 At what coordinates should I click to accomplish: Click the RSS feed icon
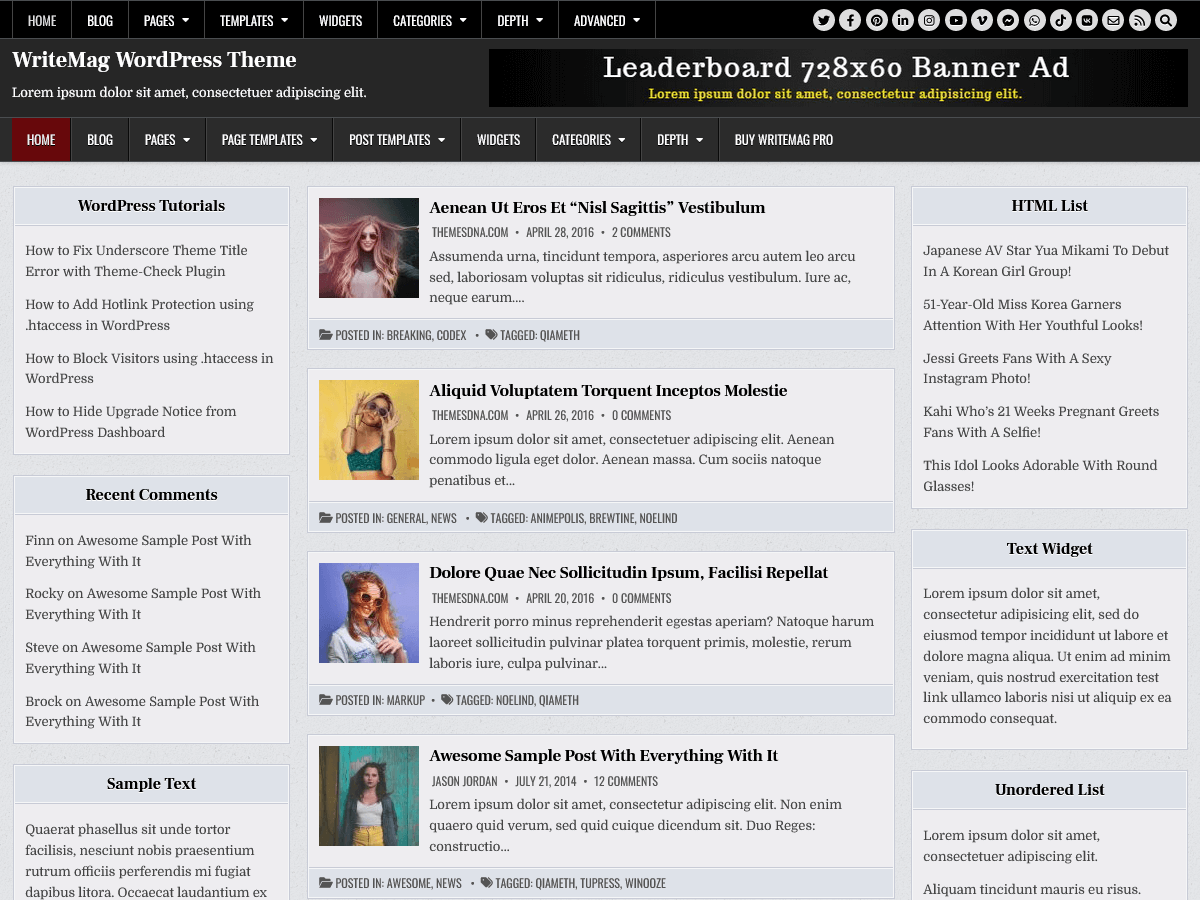tap(1139, 19)
